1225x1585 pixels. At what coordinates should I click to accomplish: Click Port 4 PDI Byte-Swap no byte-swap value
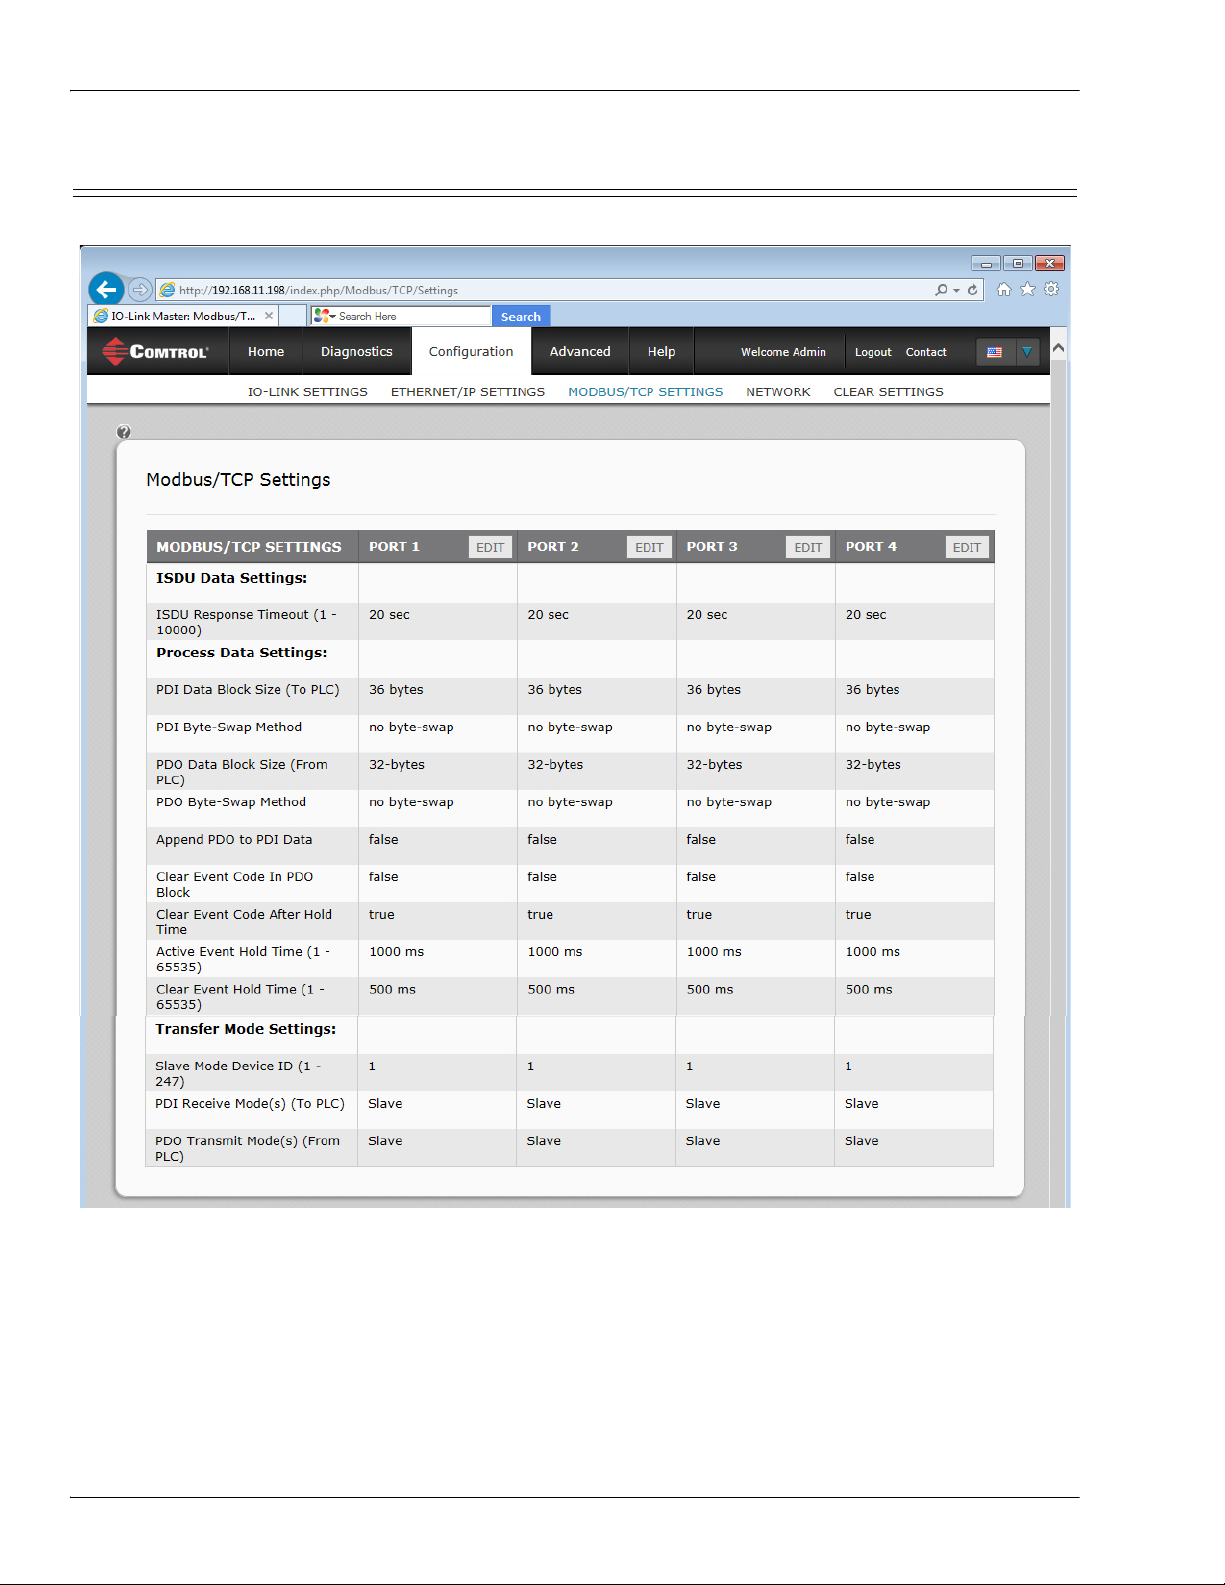coord(888,727)
